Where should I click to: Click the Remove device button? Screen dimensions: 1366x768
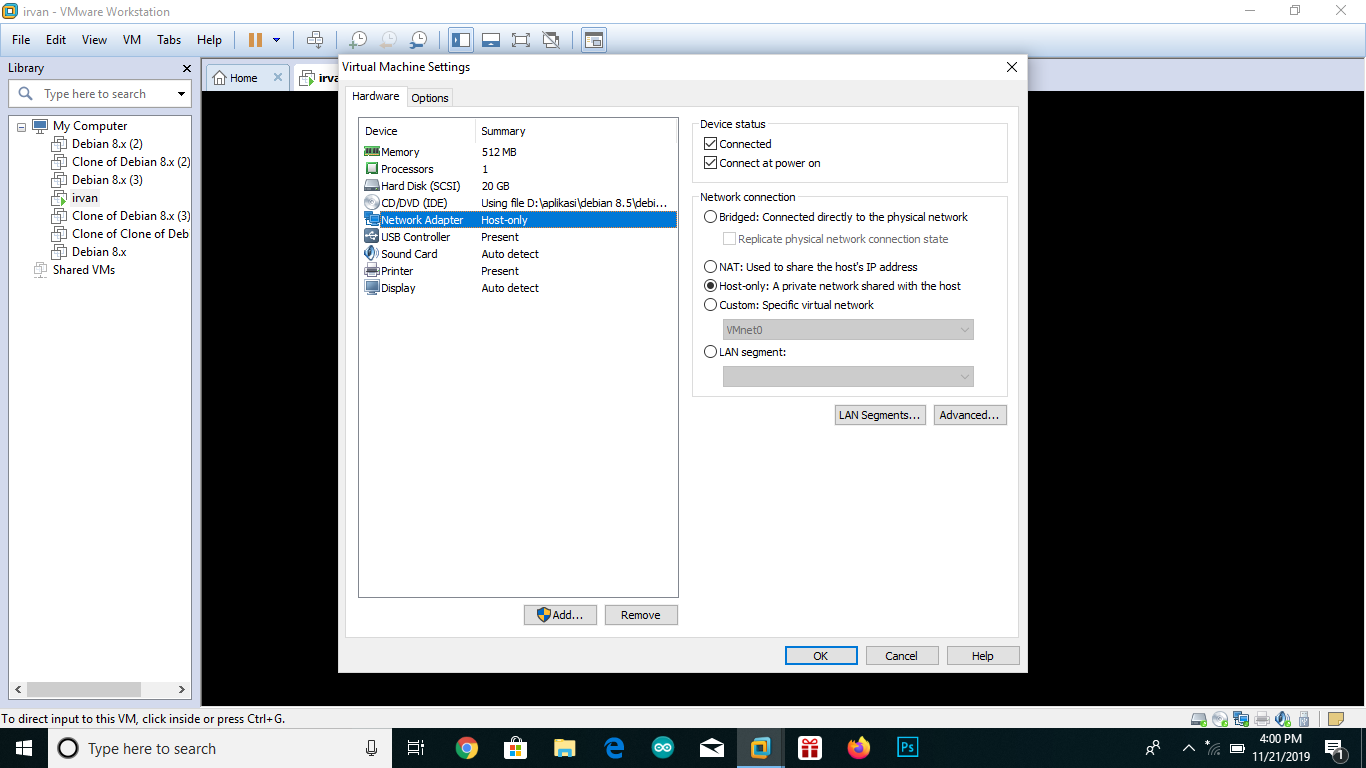click(x=641, y=615)
